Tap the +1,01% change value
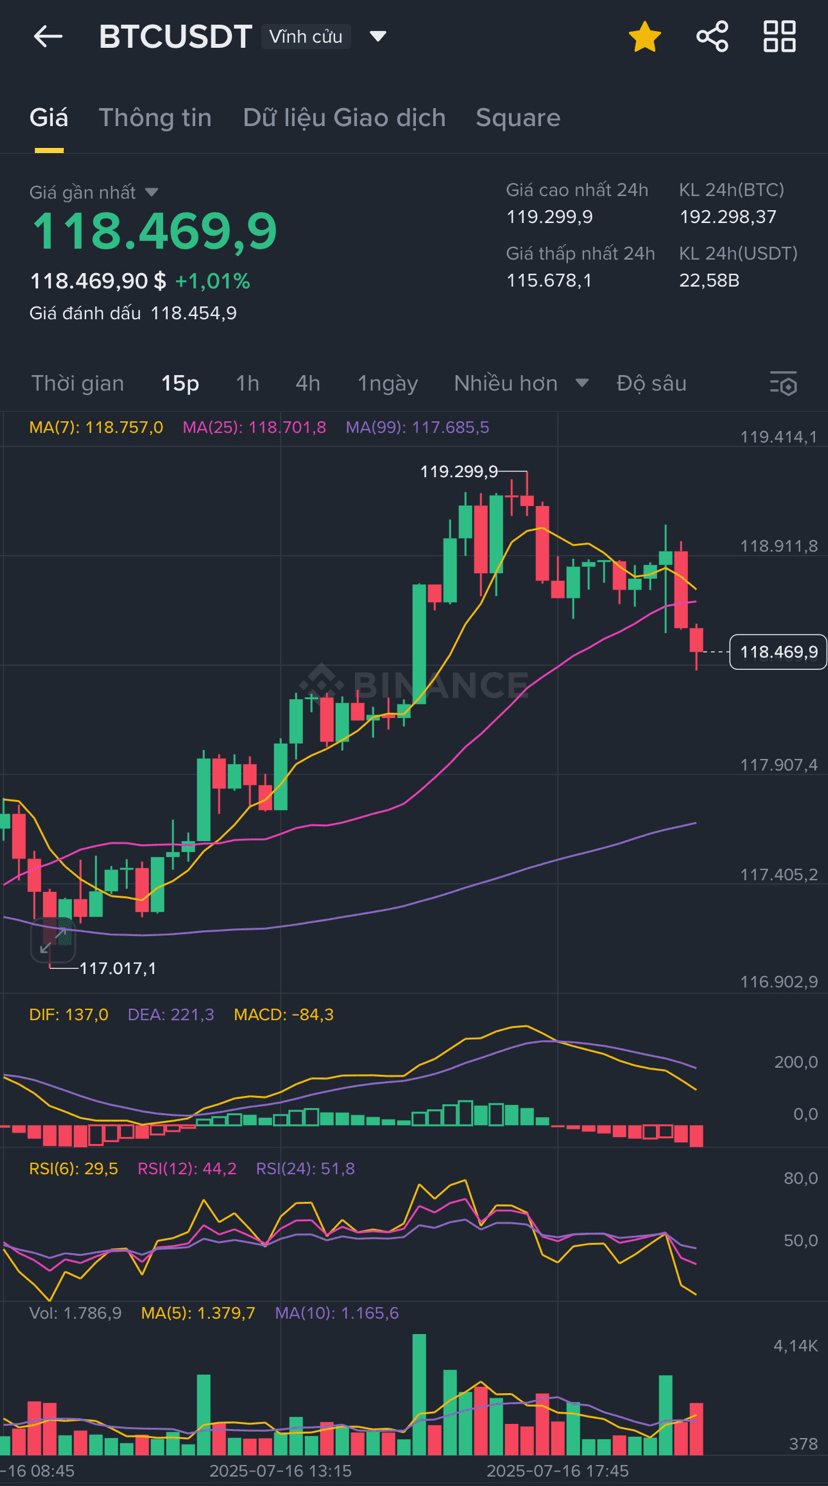This screenshot has width=828, height=1486. coord(213,281)
